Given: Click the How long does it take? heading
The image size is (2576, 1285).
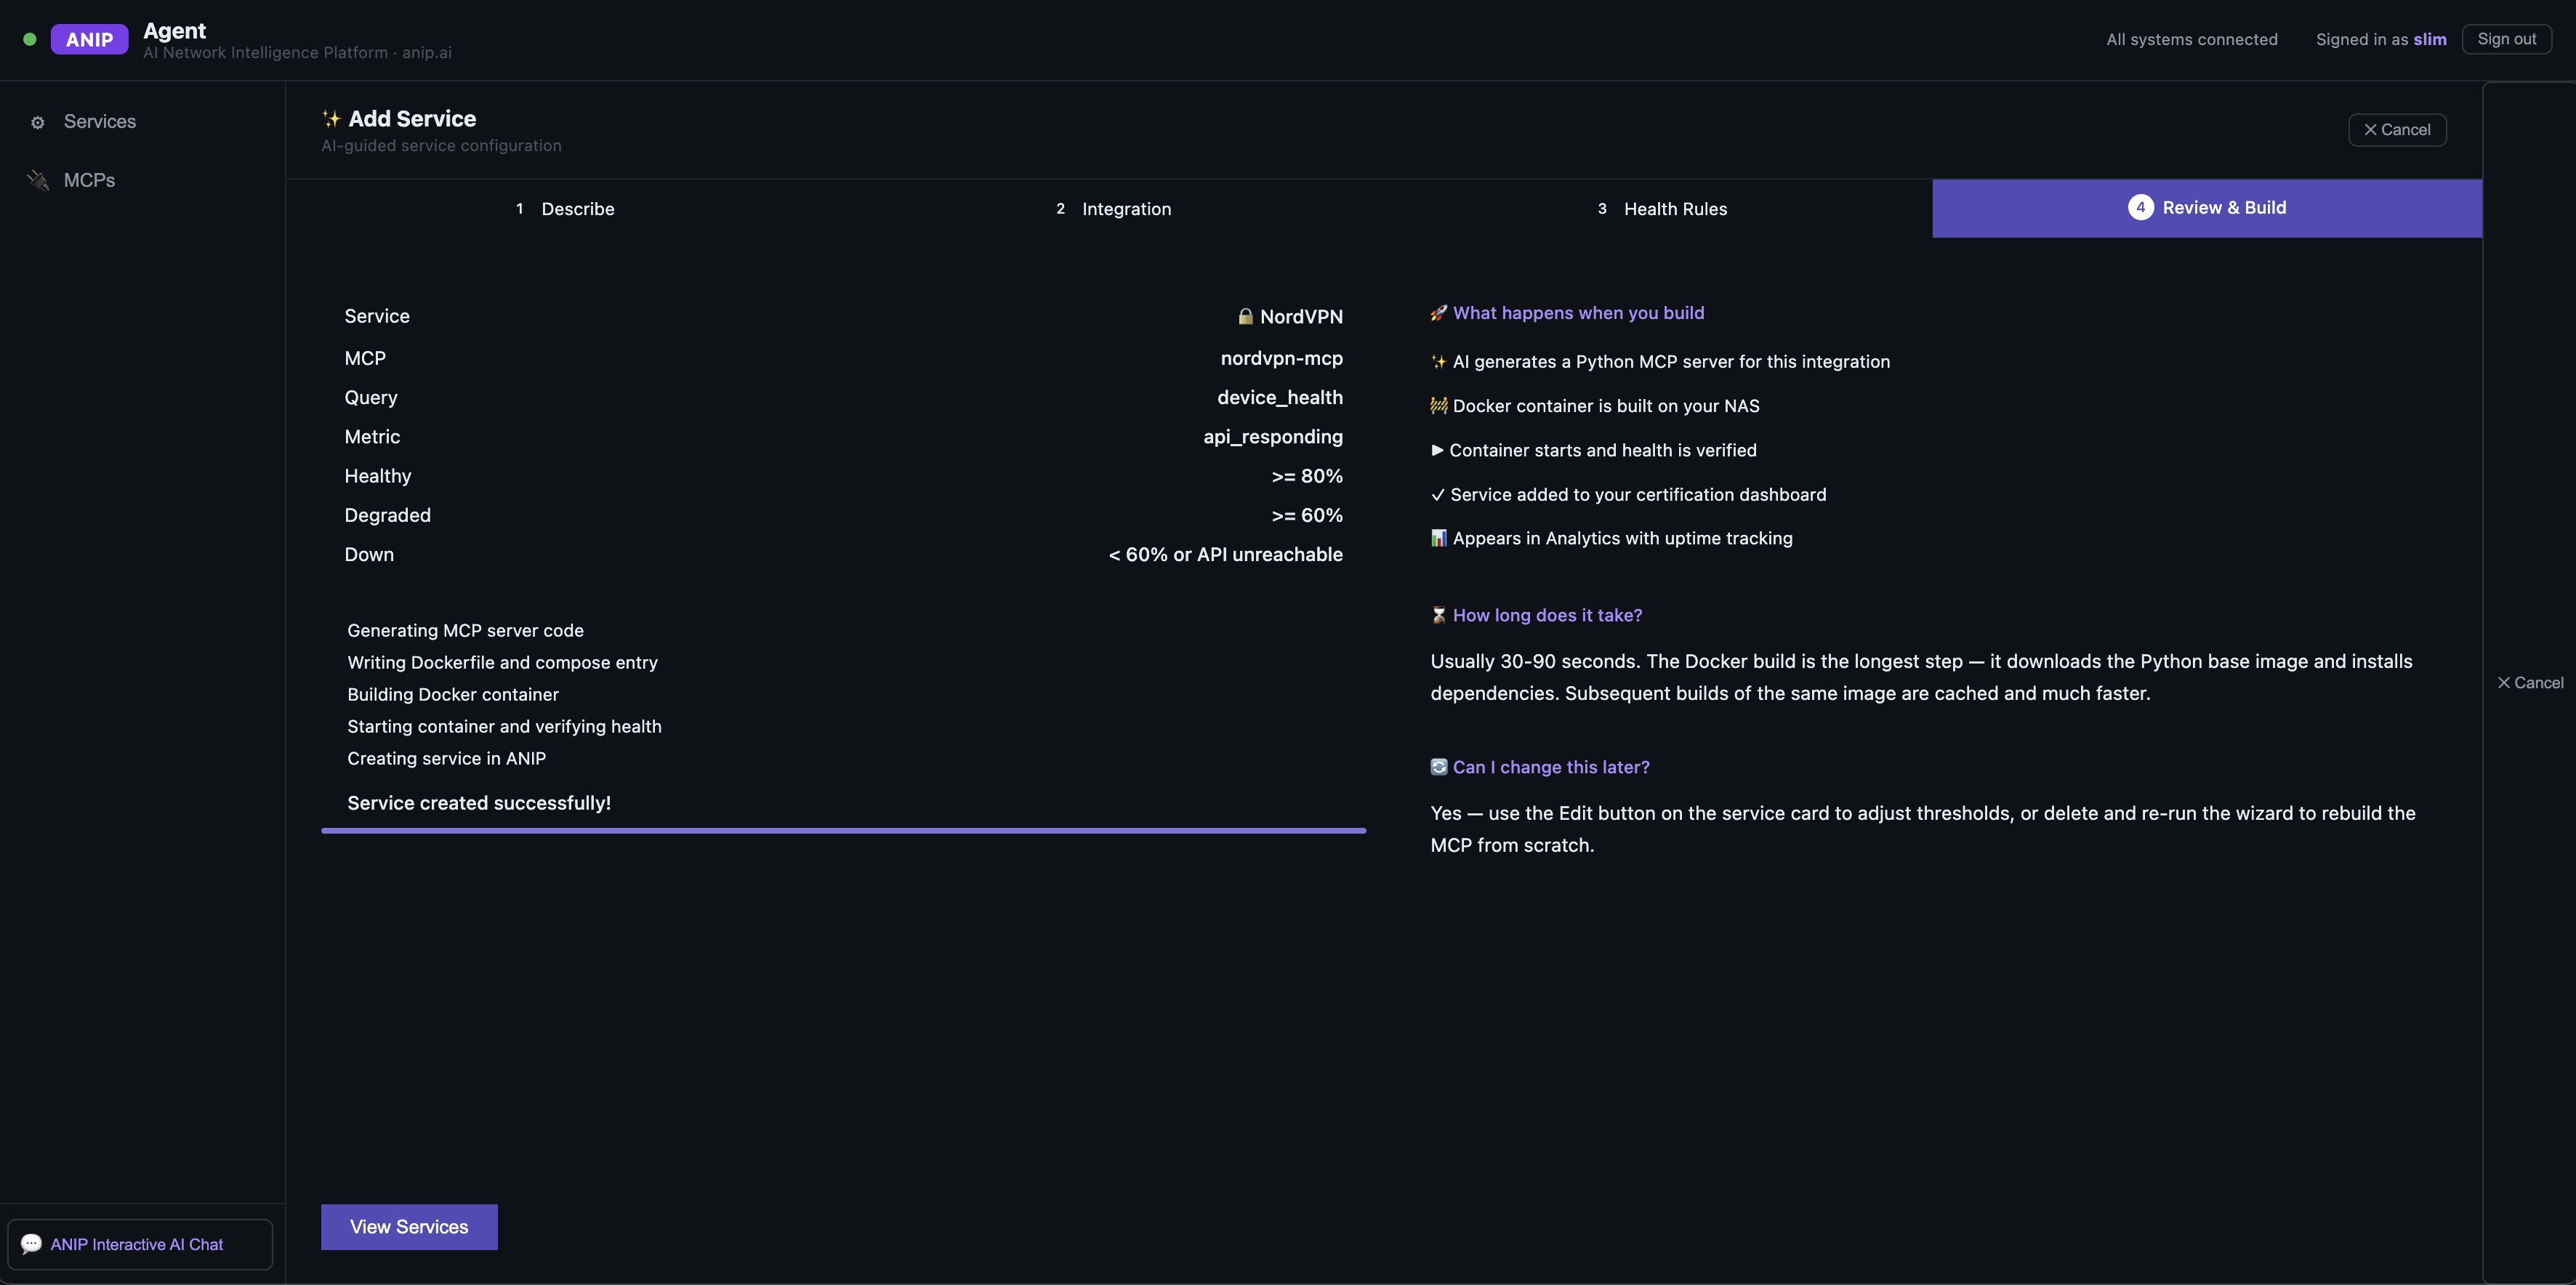Looking at the screenshot, I should coord(1547,615).
